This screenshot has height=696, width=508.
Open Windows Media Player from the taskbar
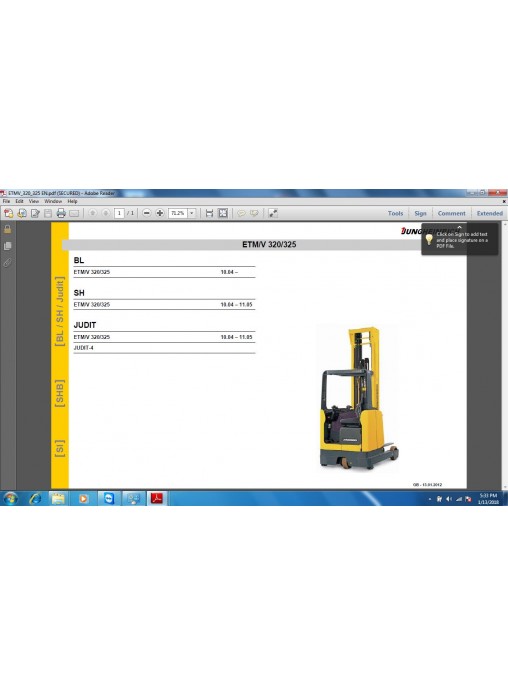pyautogui.click(x=83, y=498)
